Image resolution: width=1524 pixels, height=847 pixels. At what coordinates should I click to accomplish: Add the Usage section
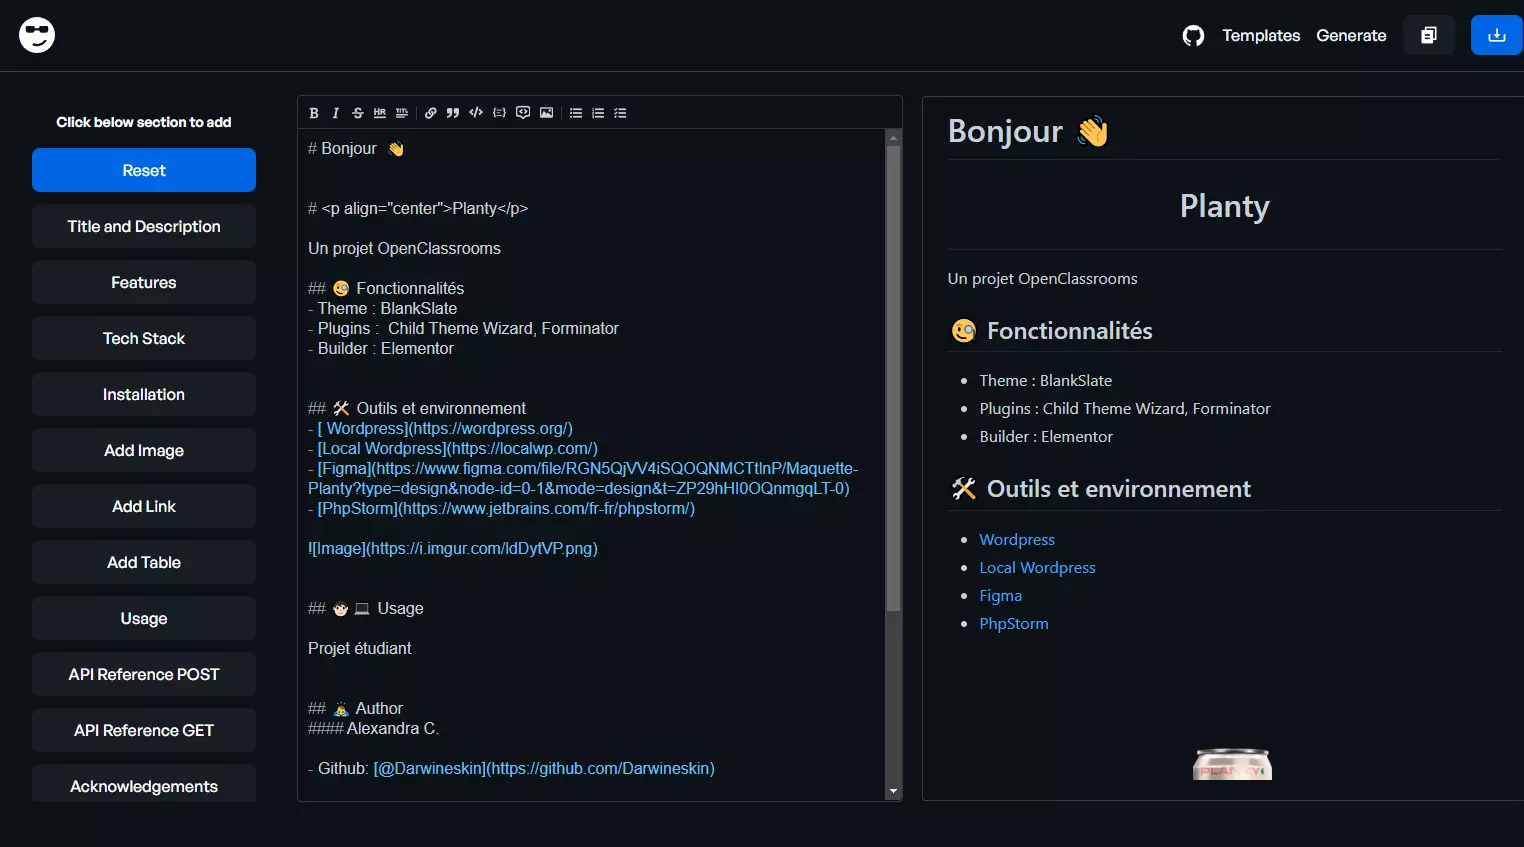pos(144,618)
